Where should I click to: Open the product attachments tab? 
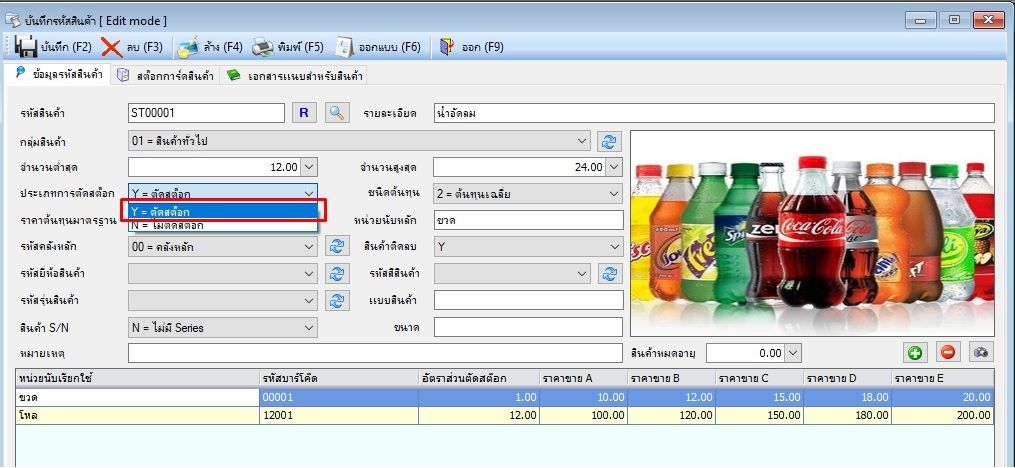[x=294, y=76]
